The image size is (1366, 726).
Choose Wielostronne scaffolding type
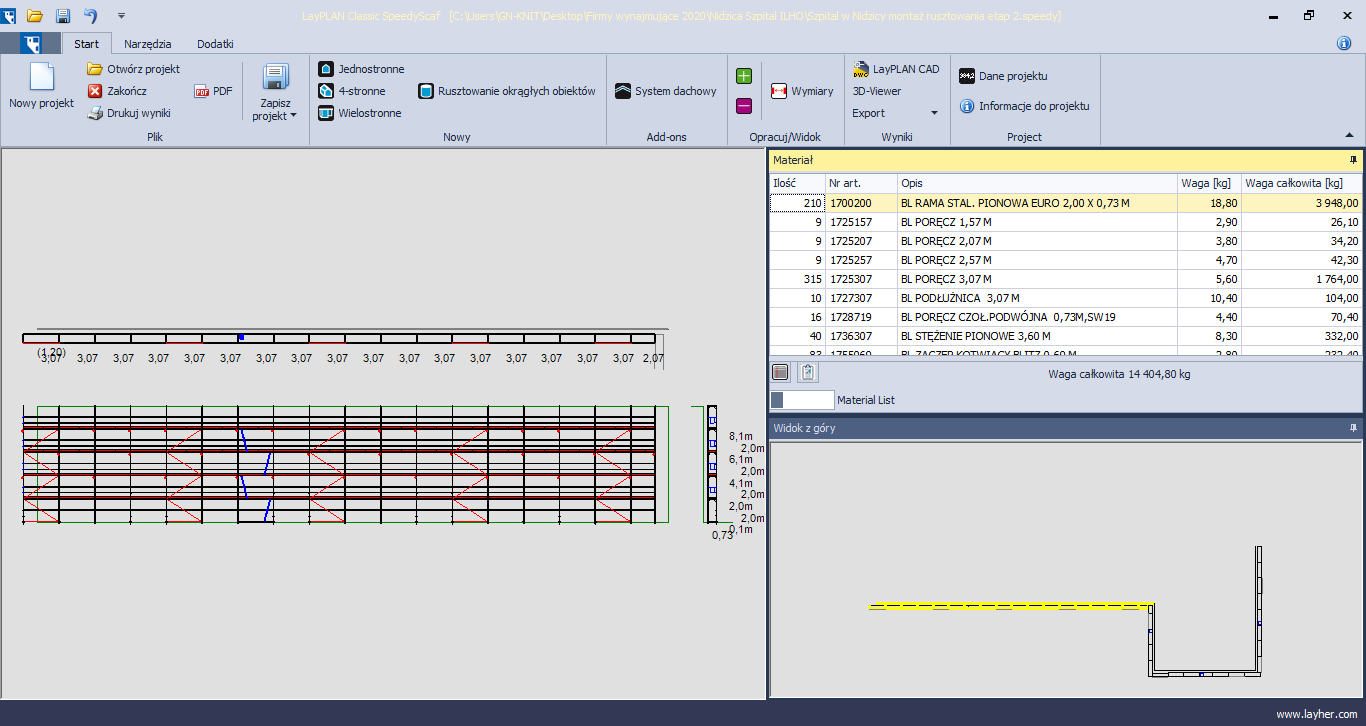pyautogui.click(x=326, y=113)
